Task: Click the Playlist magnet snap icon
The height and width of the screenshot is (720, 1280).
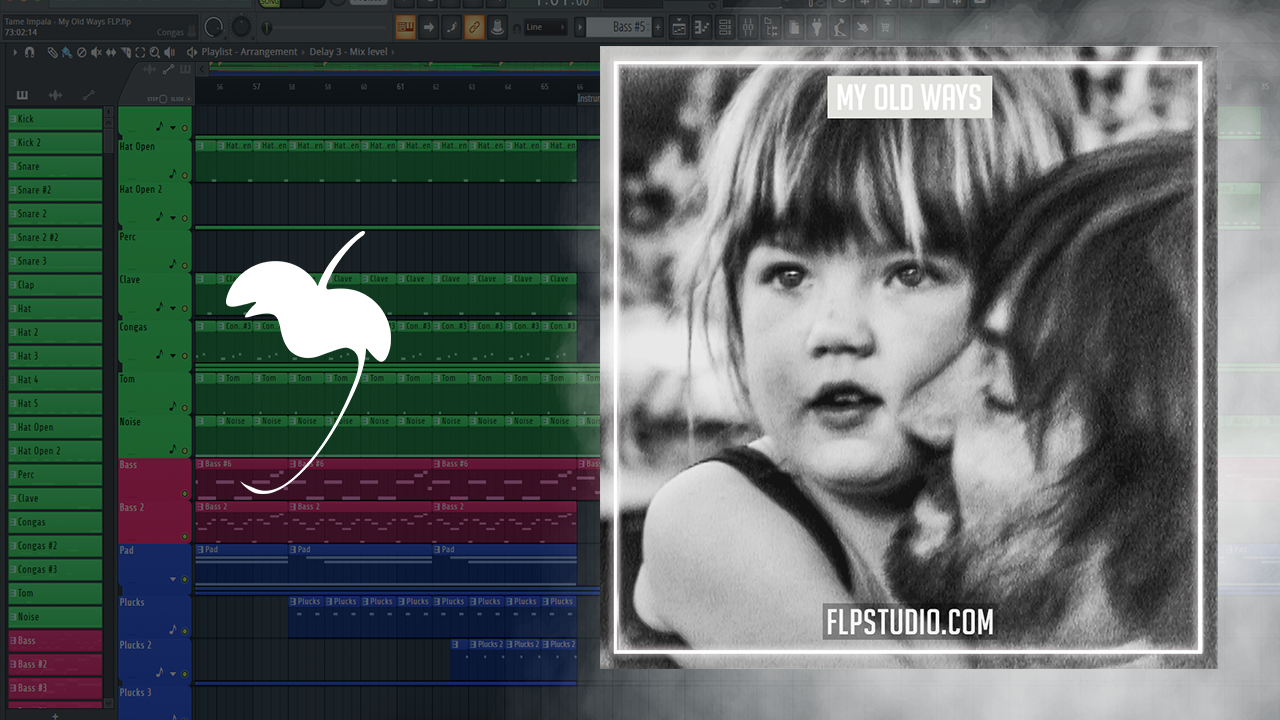Action: pyautogui.click(x=30, y=52)
